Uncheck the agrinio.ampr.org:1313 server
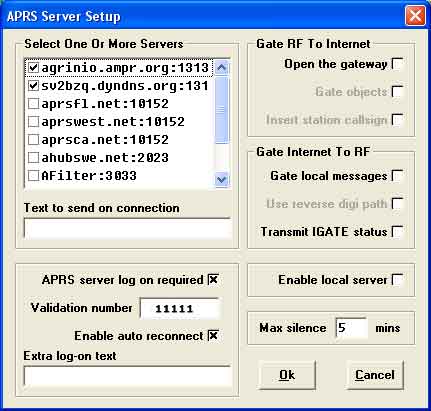 click(33, 68)
